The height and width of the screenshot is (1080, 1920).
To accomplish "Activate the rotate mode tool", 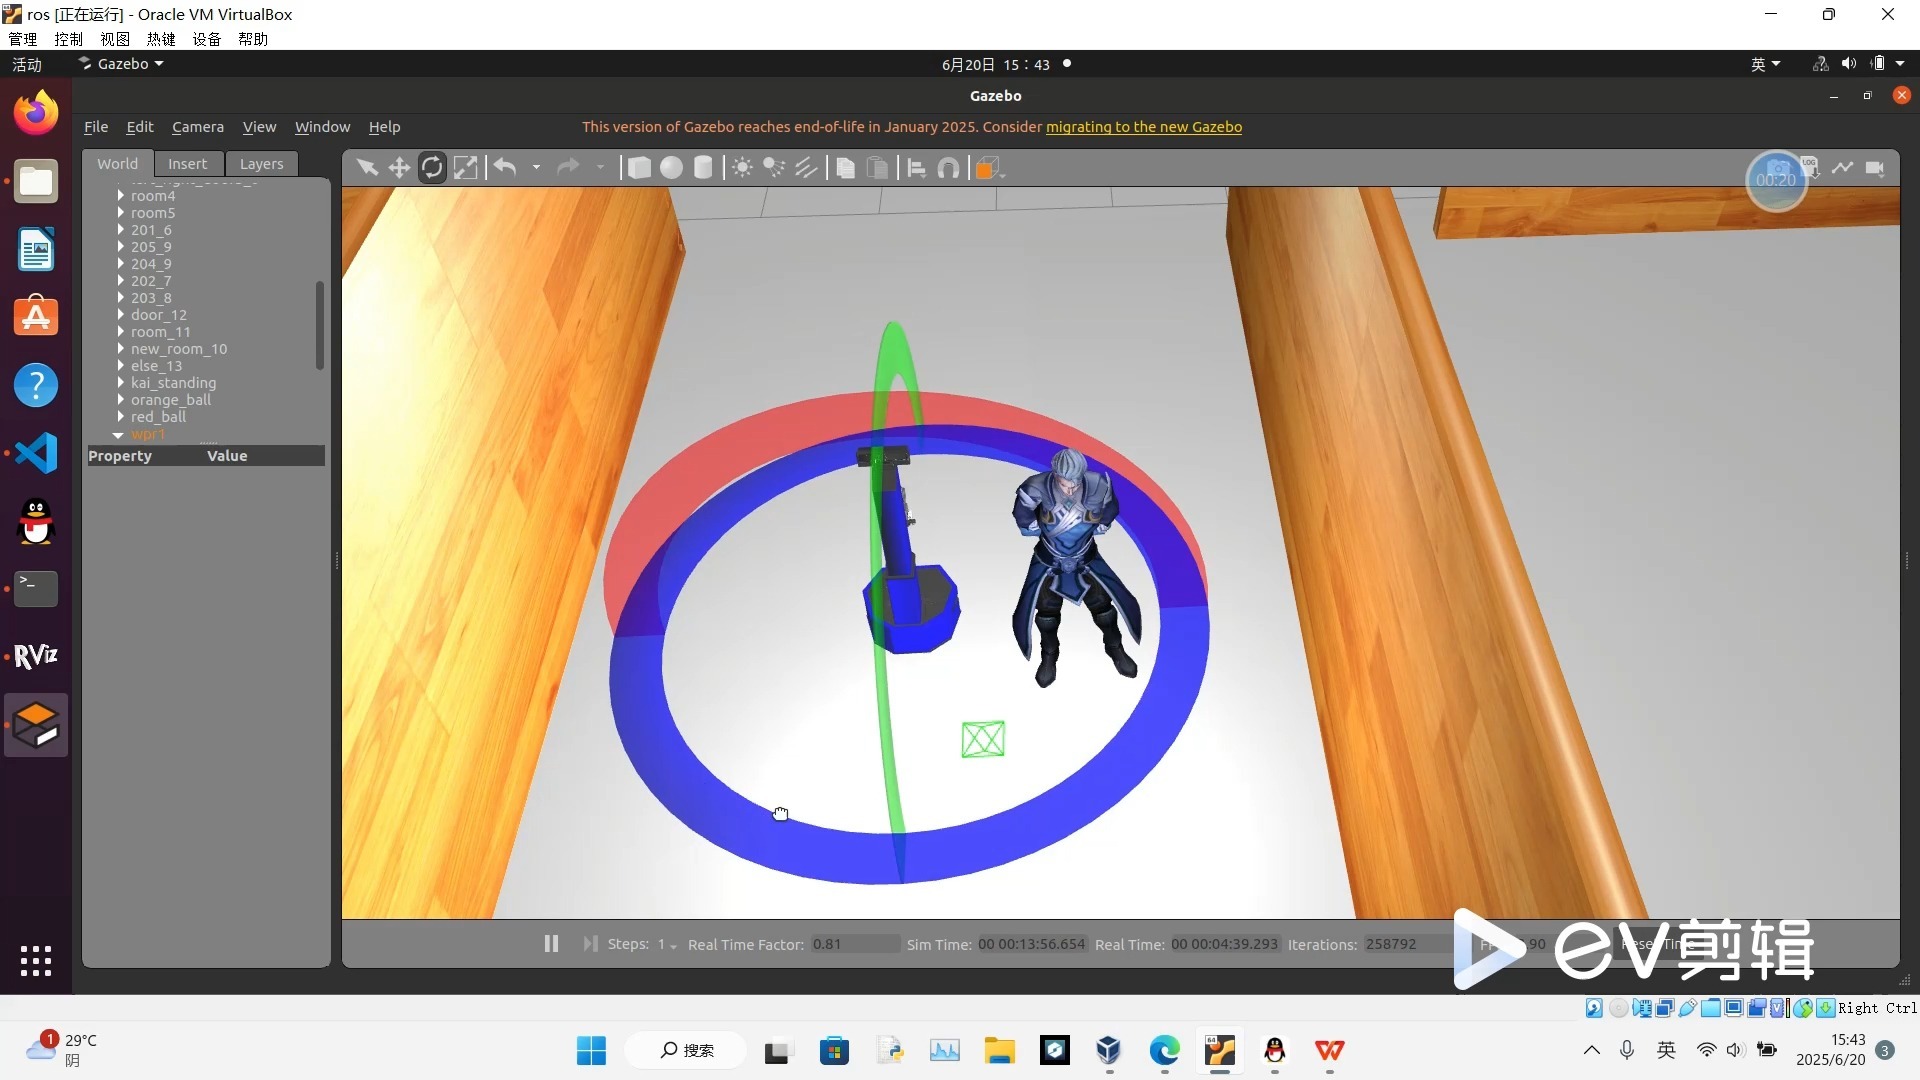I will (x=432, y=168).
